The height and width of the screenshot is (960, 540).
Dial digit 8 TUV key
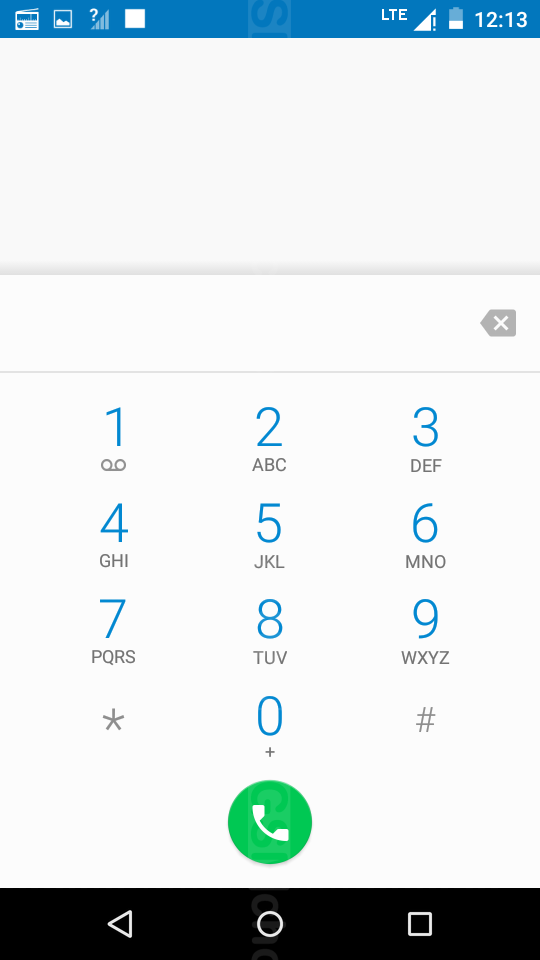pos(269,631)
